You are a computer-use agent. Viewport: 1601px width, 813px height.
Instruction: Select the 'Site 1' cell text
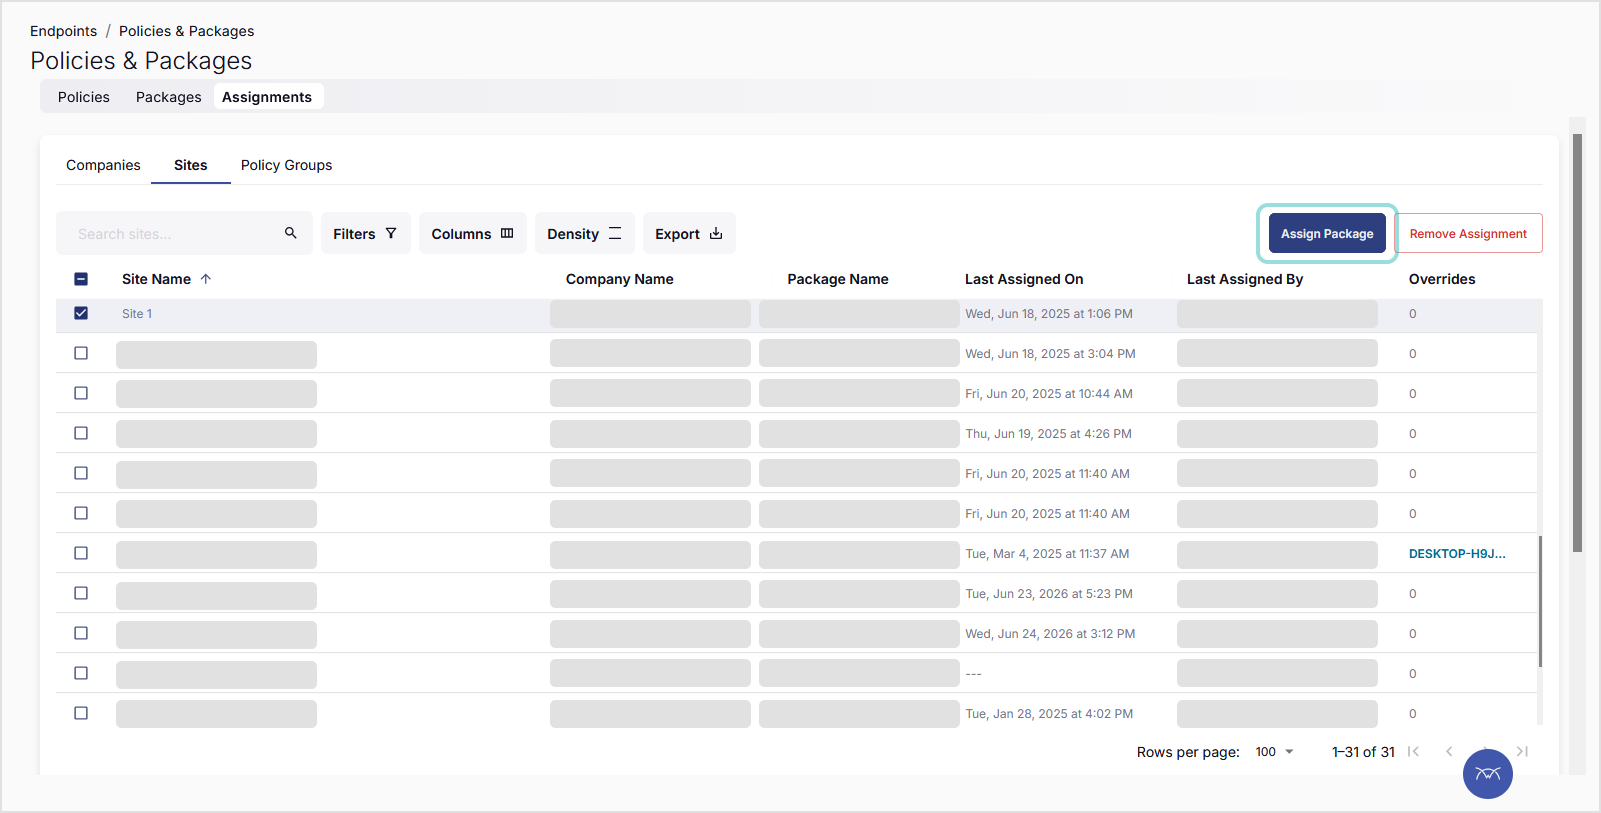click(x=137, y=313)
